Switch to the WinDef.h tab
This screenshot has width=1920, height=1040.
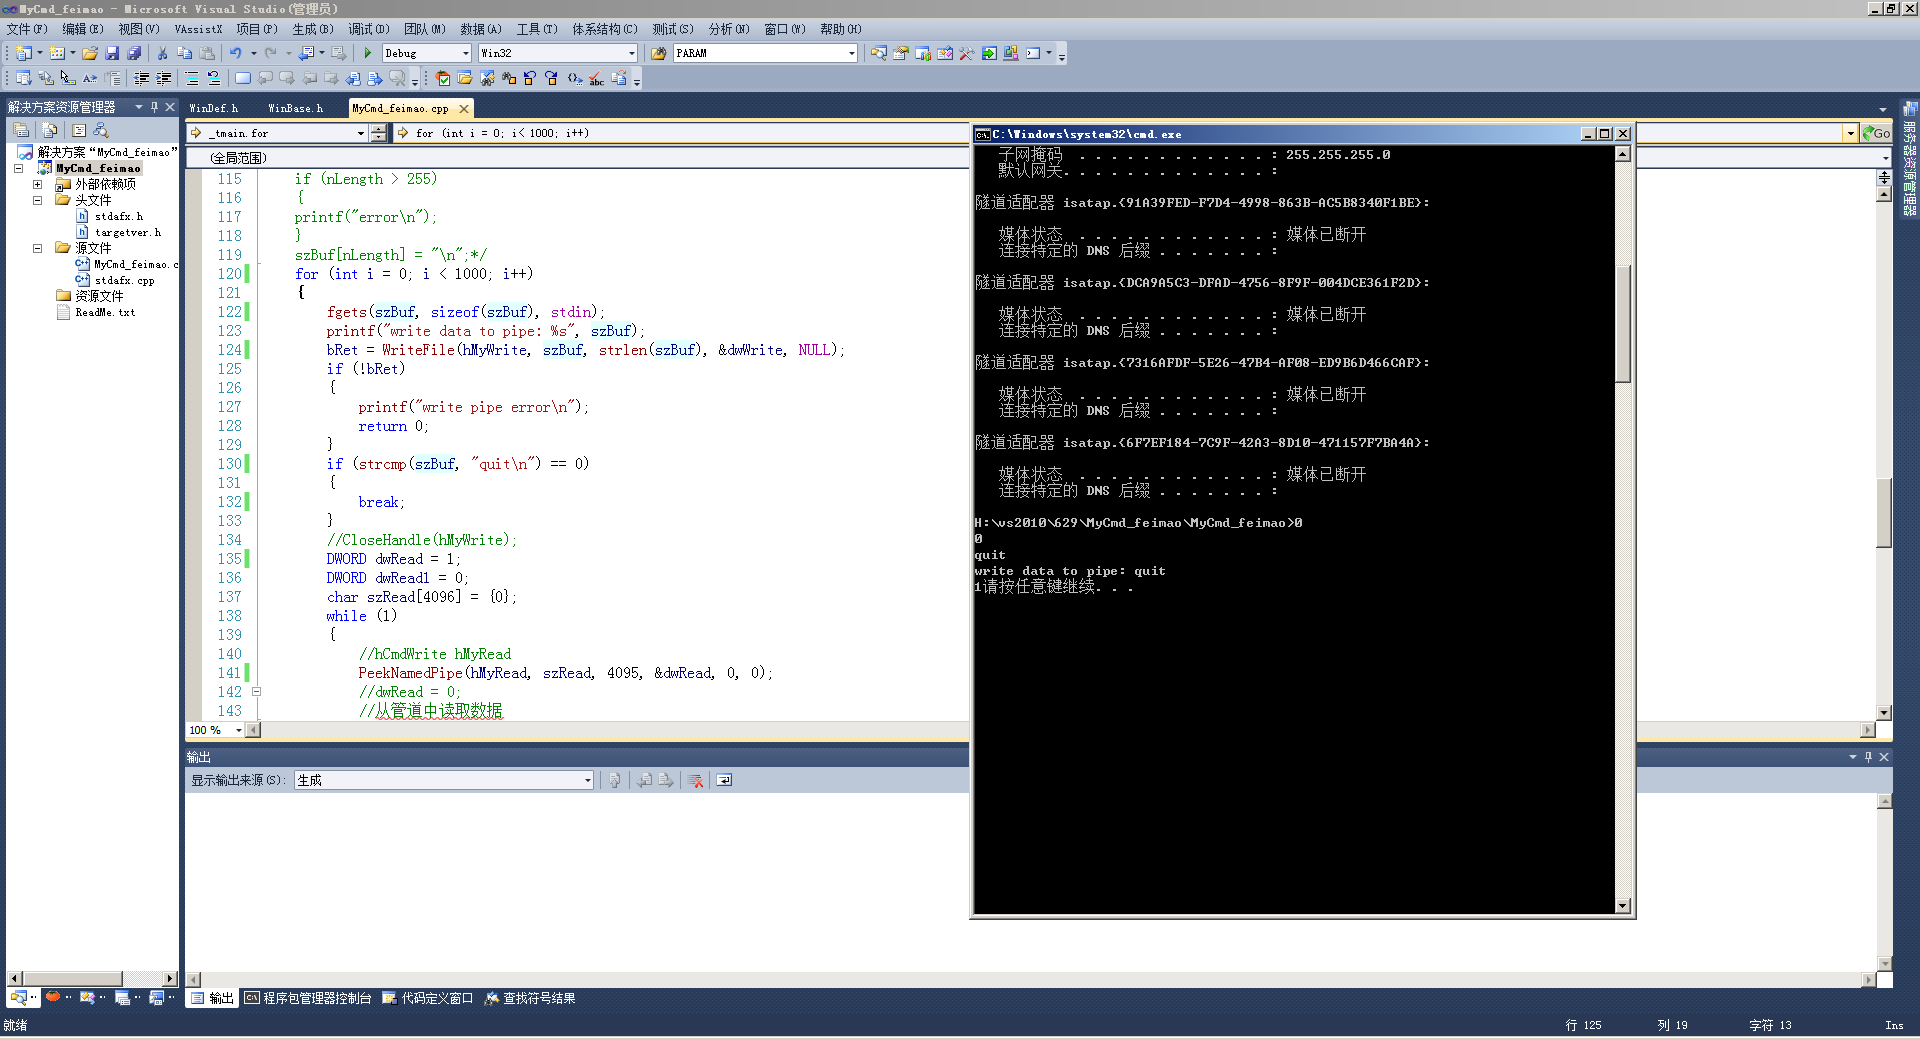click(x=213, y=108)
